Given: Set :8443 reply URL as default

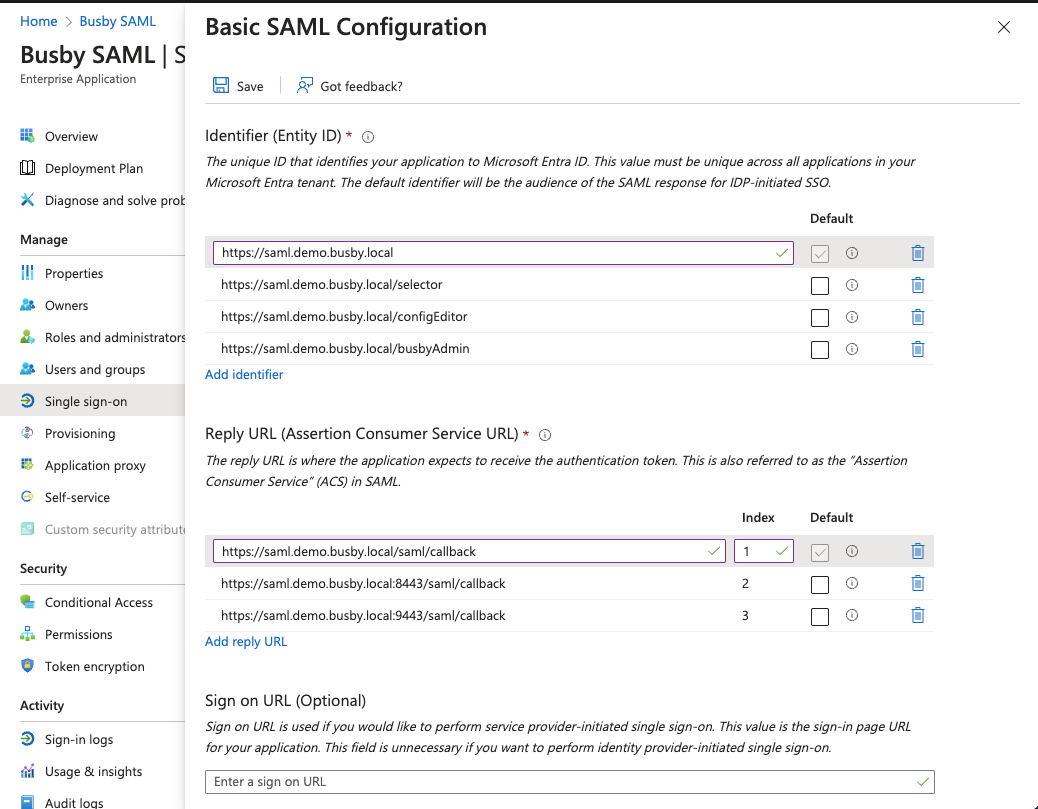Looking at the screenshot, I should click(820, 585).
